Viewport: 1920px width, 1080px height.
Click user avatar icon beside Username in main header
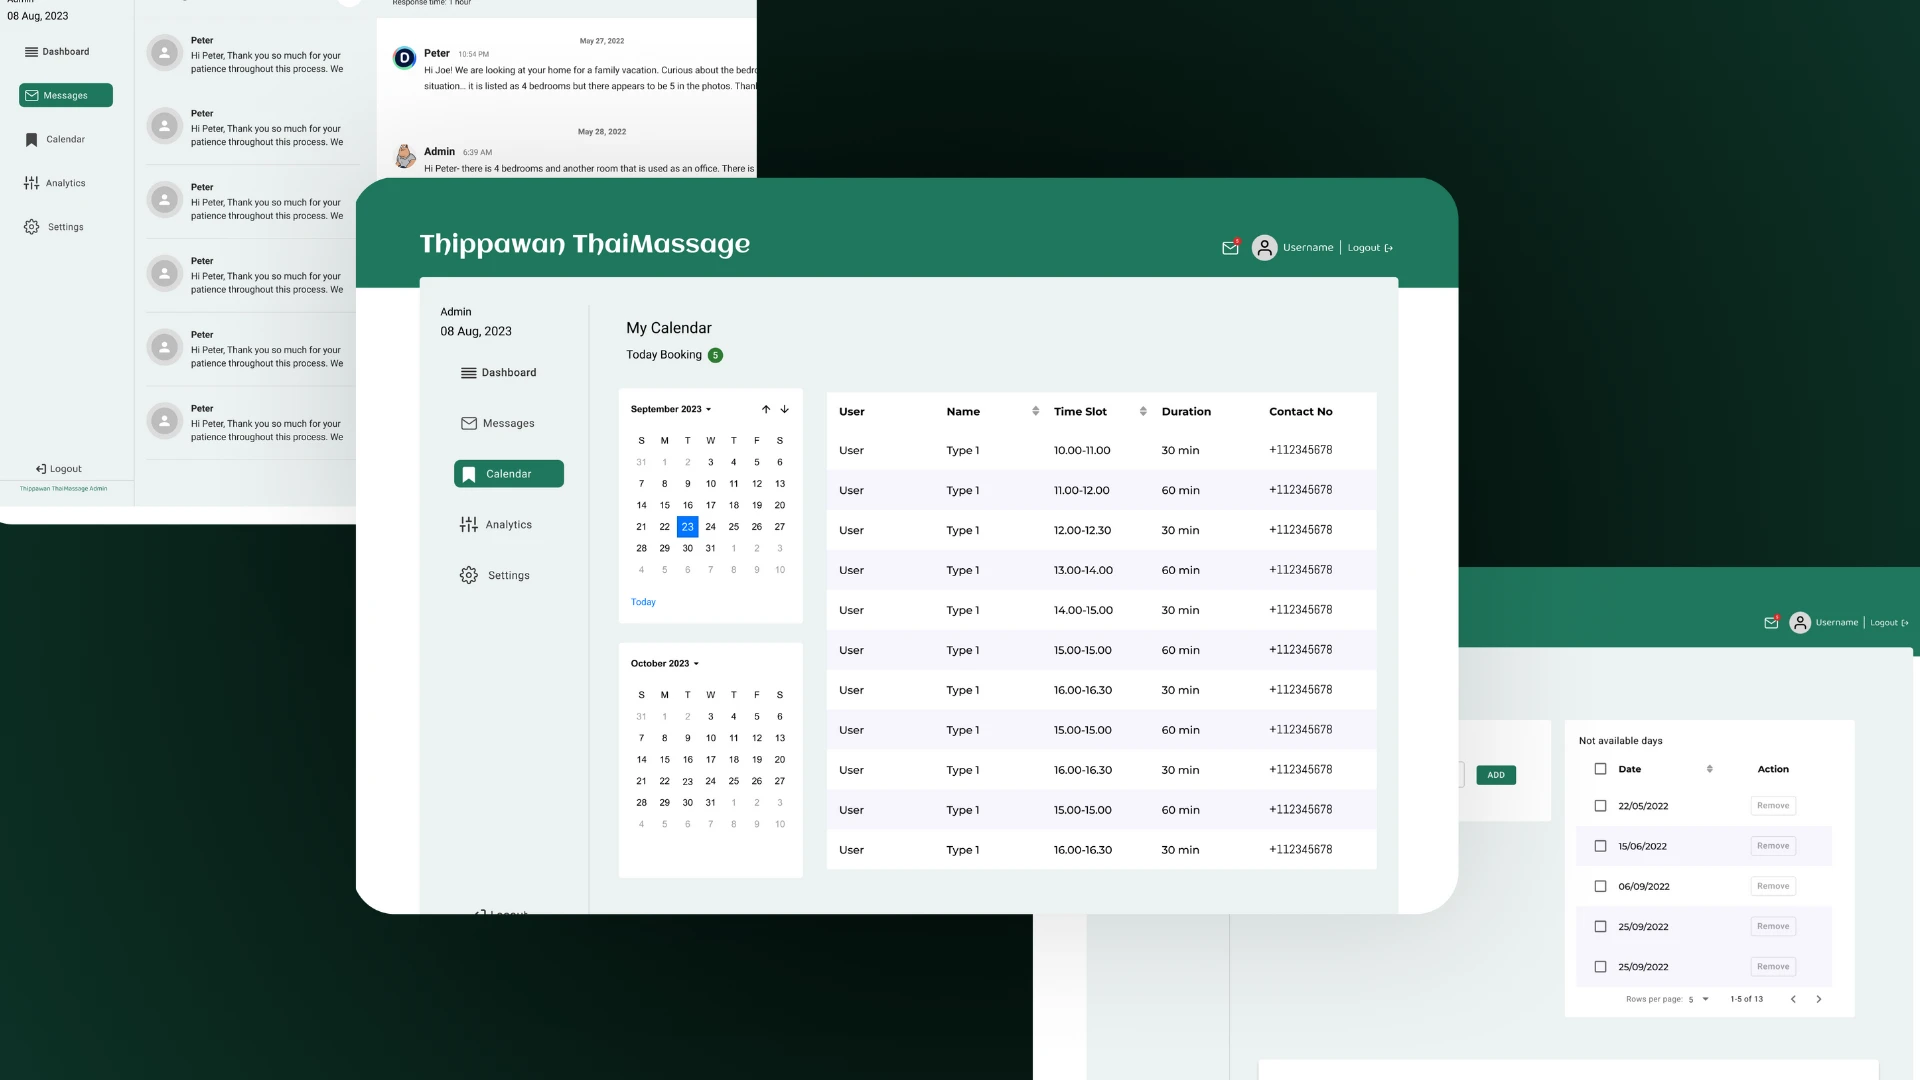click(1264, 248)
